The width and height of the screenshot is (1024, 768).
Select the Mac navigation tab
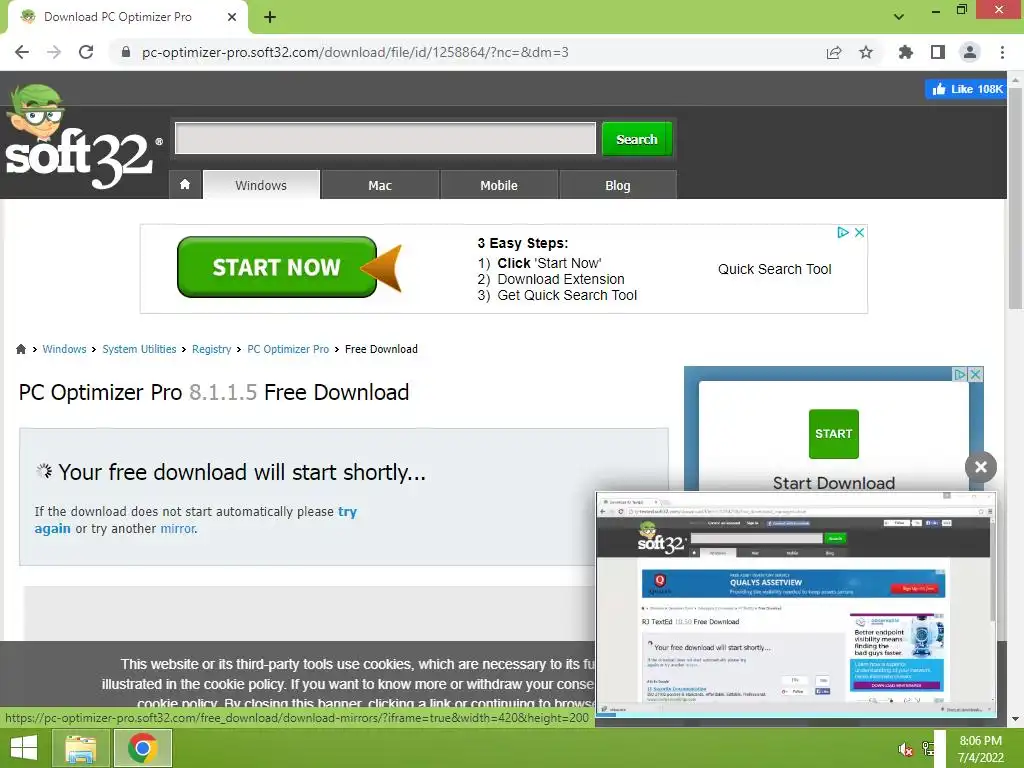pyautogui.click(x=380, y=185)
